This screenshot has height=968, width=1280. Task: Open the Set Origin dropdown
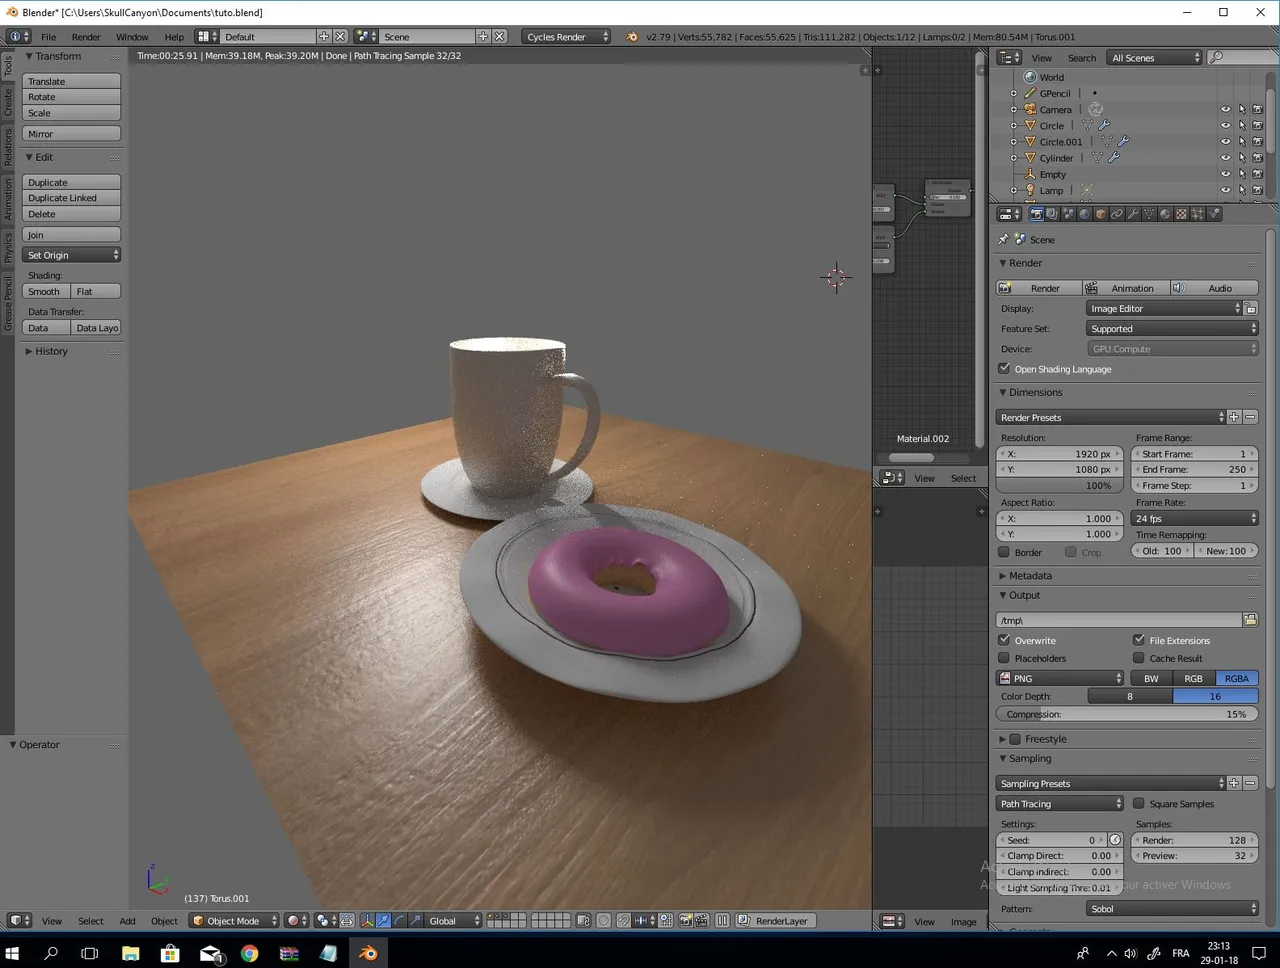pyautogui.click(x=72, y=255)
